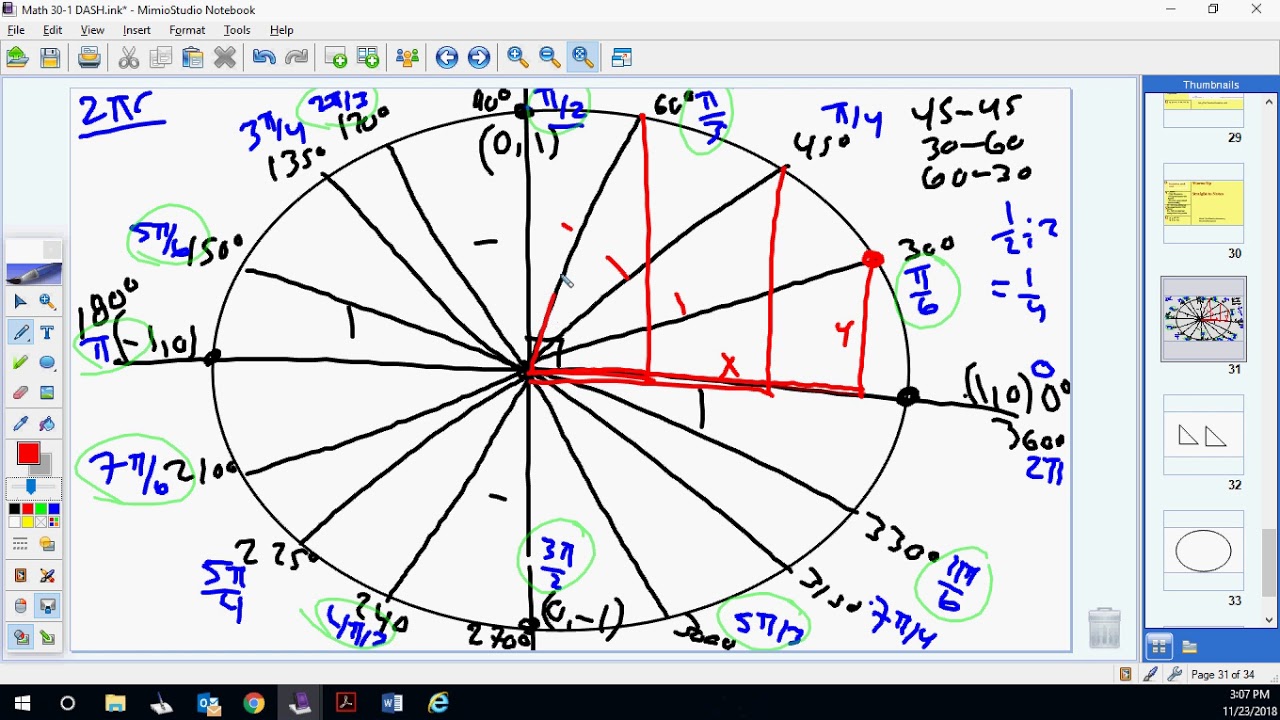Insert a new page with plus icon
1280x720 pixels.
tap(335, 58)
